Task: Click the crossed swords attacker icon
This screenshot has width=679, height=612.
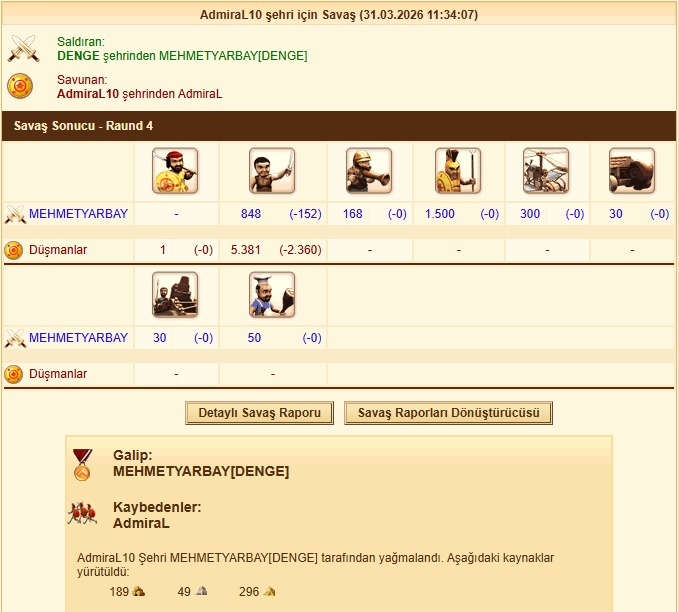Action: click(23, 49)
